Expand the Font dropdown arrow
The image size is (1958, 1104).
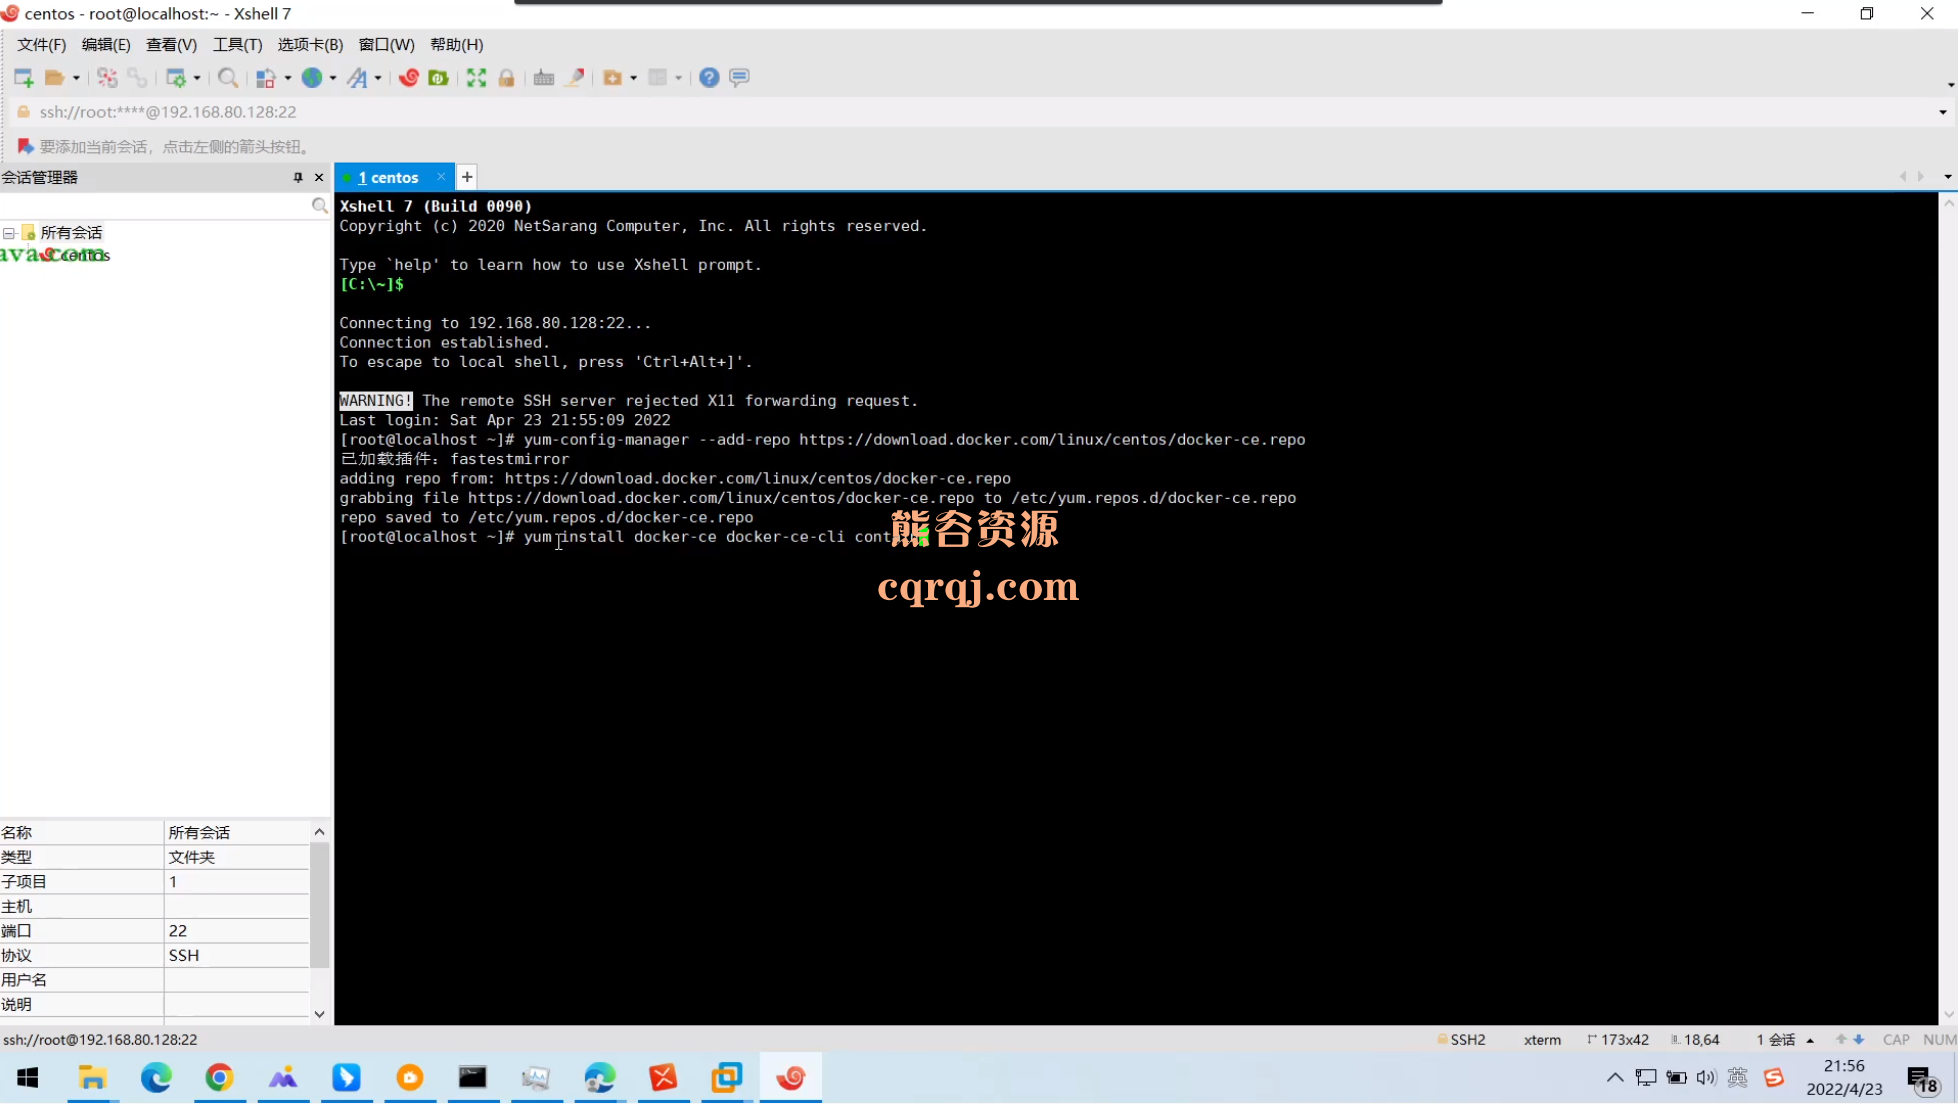coord(378,78)
